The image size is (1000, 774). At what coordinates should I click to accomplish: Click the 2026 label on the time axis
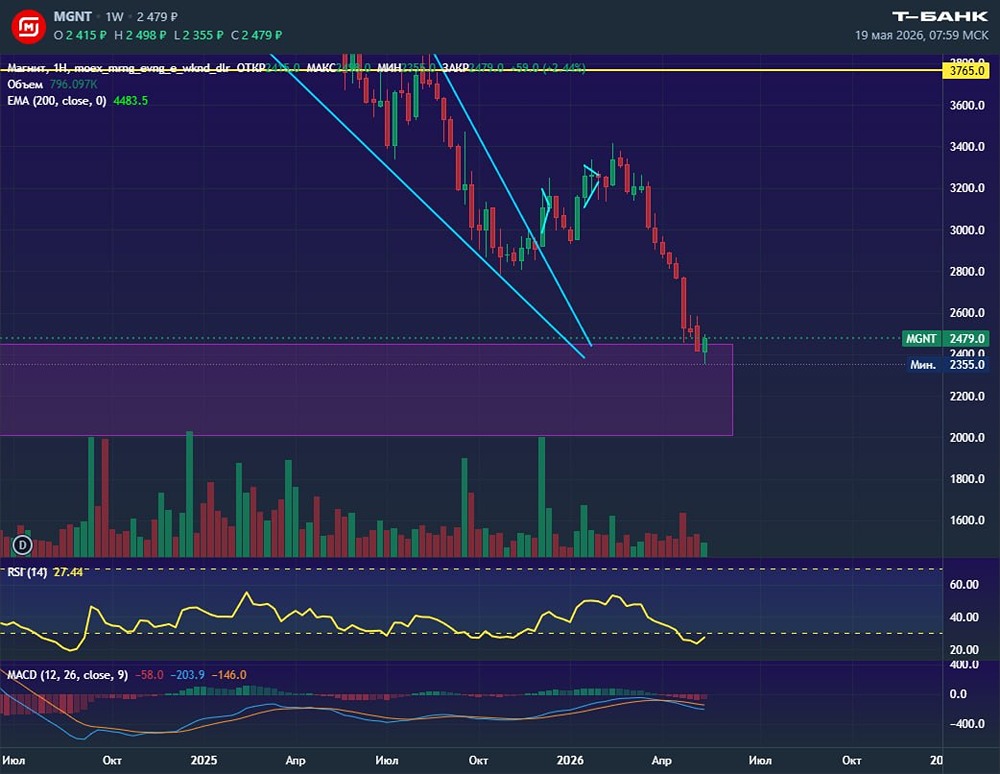point(570,760)
